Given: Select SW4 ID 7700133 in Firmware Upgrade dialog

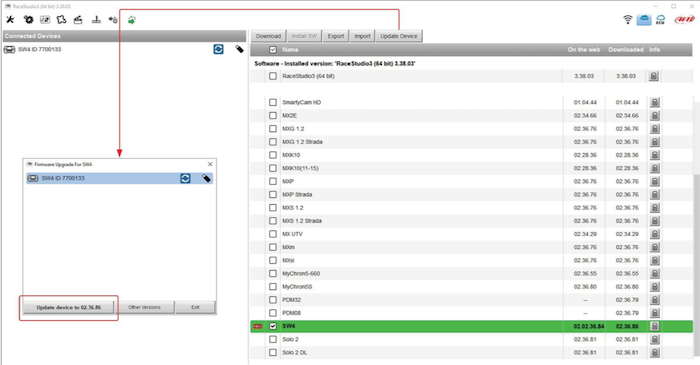Looking at the screenshot, I should (119, 178).
